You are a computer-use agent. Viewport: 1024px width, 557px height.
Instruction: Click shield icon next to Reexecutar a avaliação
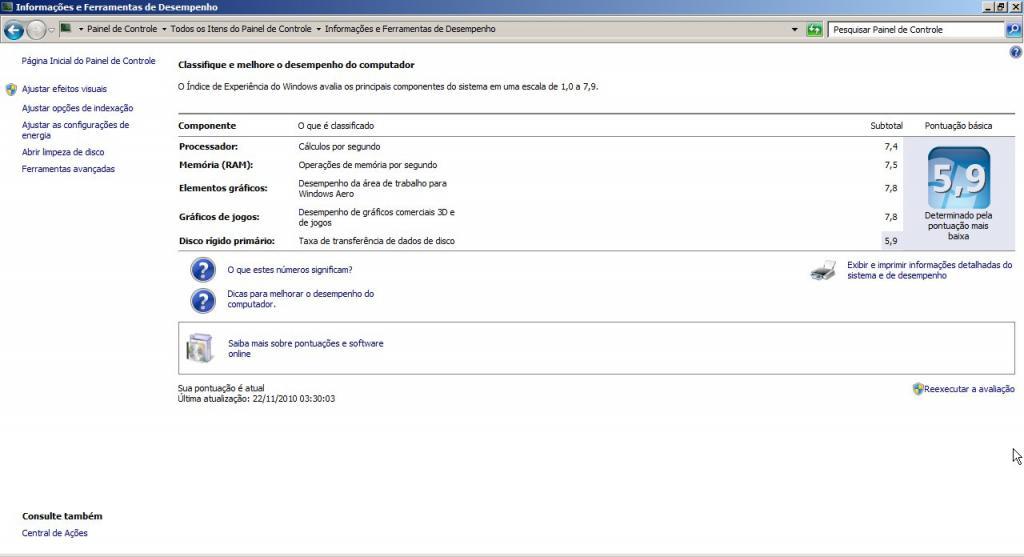click(x=918, y=389)
